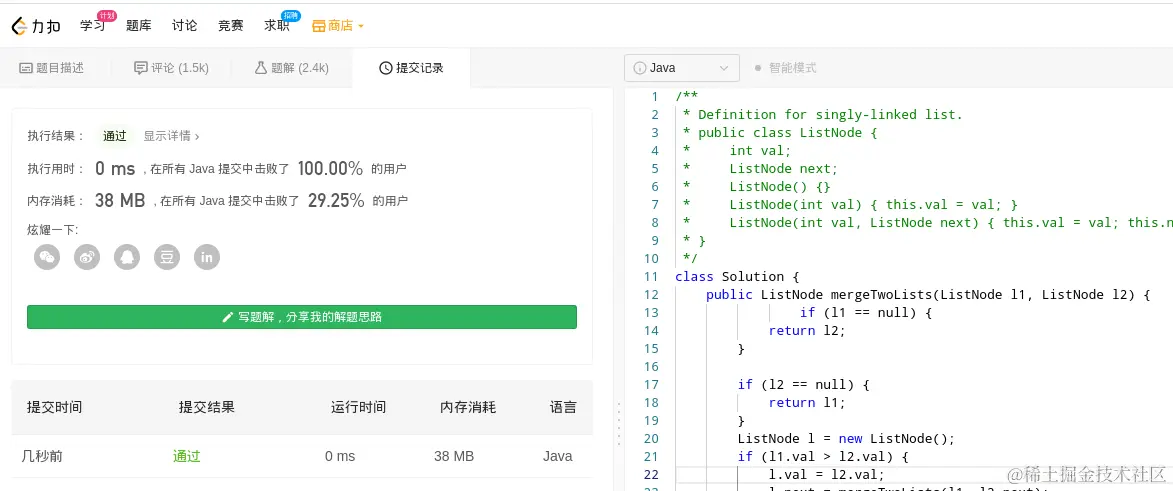1173x491 pixels.
Task: Switch to 题解 (2.4k) tab
Action: pos(292,68)
